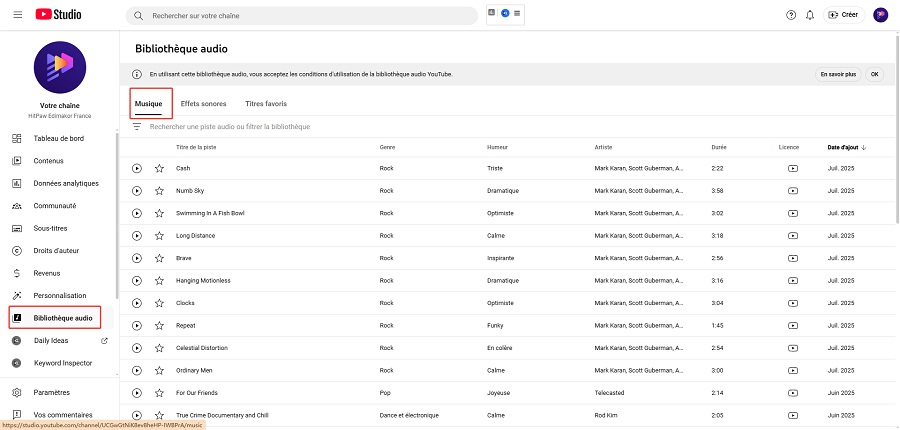The image size is (900, 430).
Task: Star the track Repeat
Action: click(160, 326)
